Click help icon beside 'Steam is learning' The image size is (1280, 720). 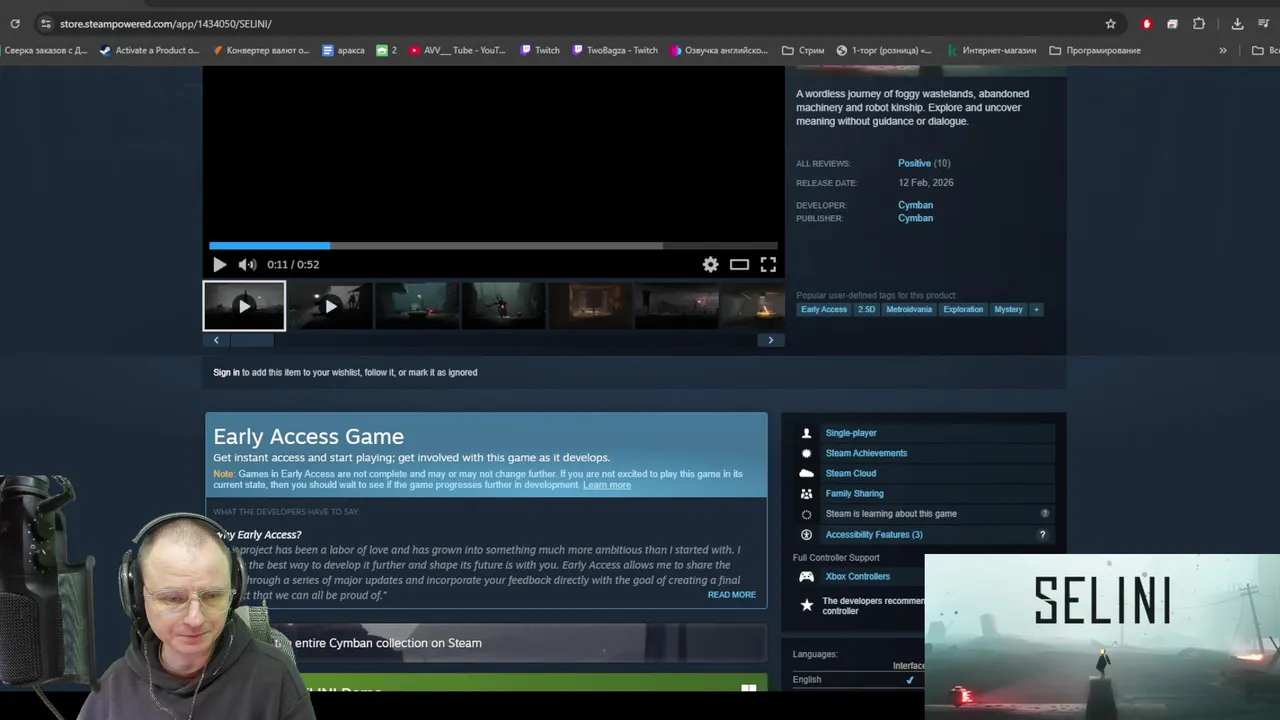1044,514
